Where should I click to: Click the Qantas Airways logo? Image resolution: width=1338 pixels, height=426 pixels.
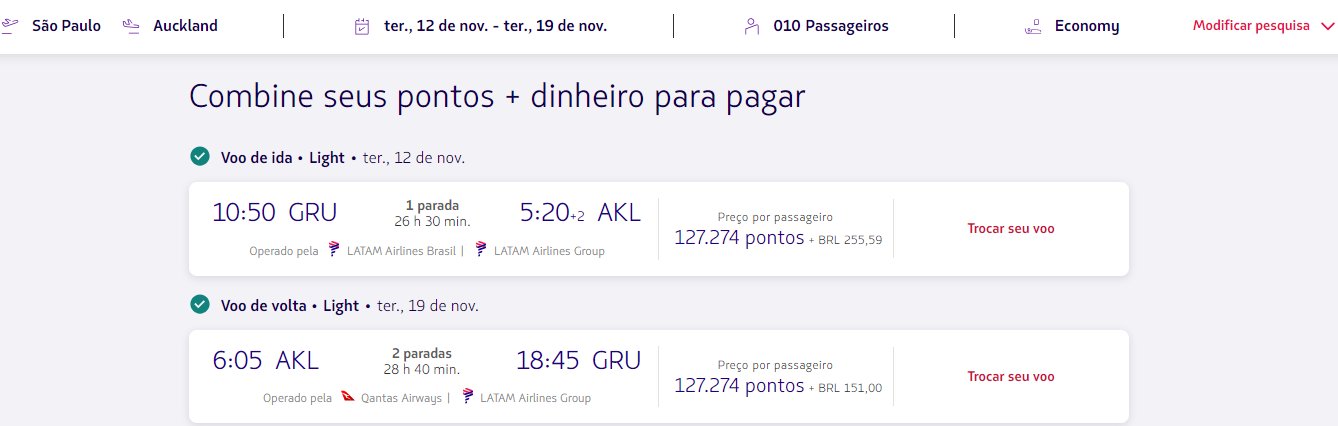tap(348, 397)
